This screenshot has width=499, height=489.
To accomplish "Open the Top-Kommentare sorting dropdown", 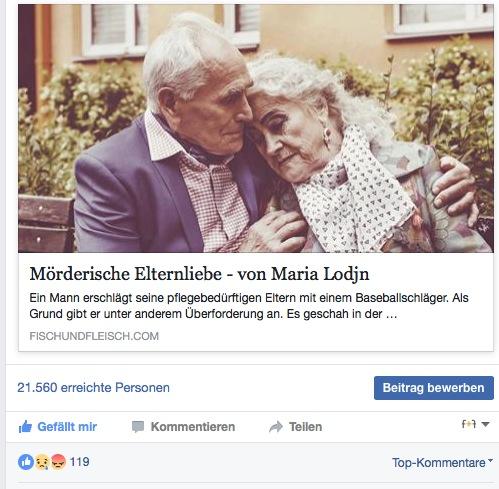I will (442, 463).
